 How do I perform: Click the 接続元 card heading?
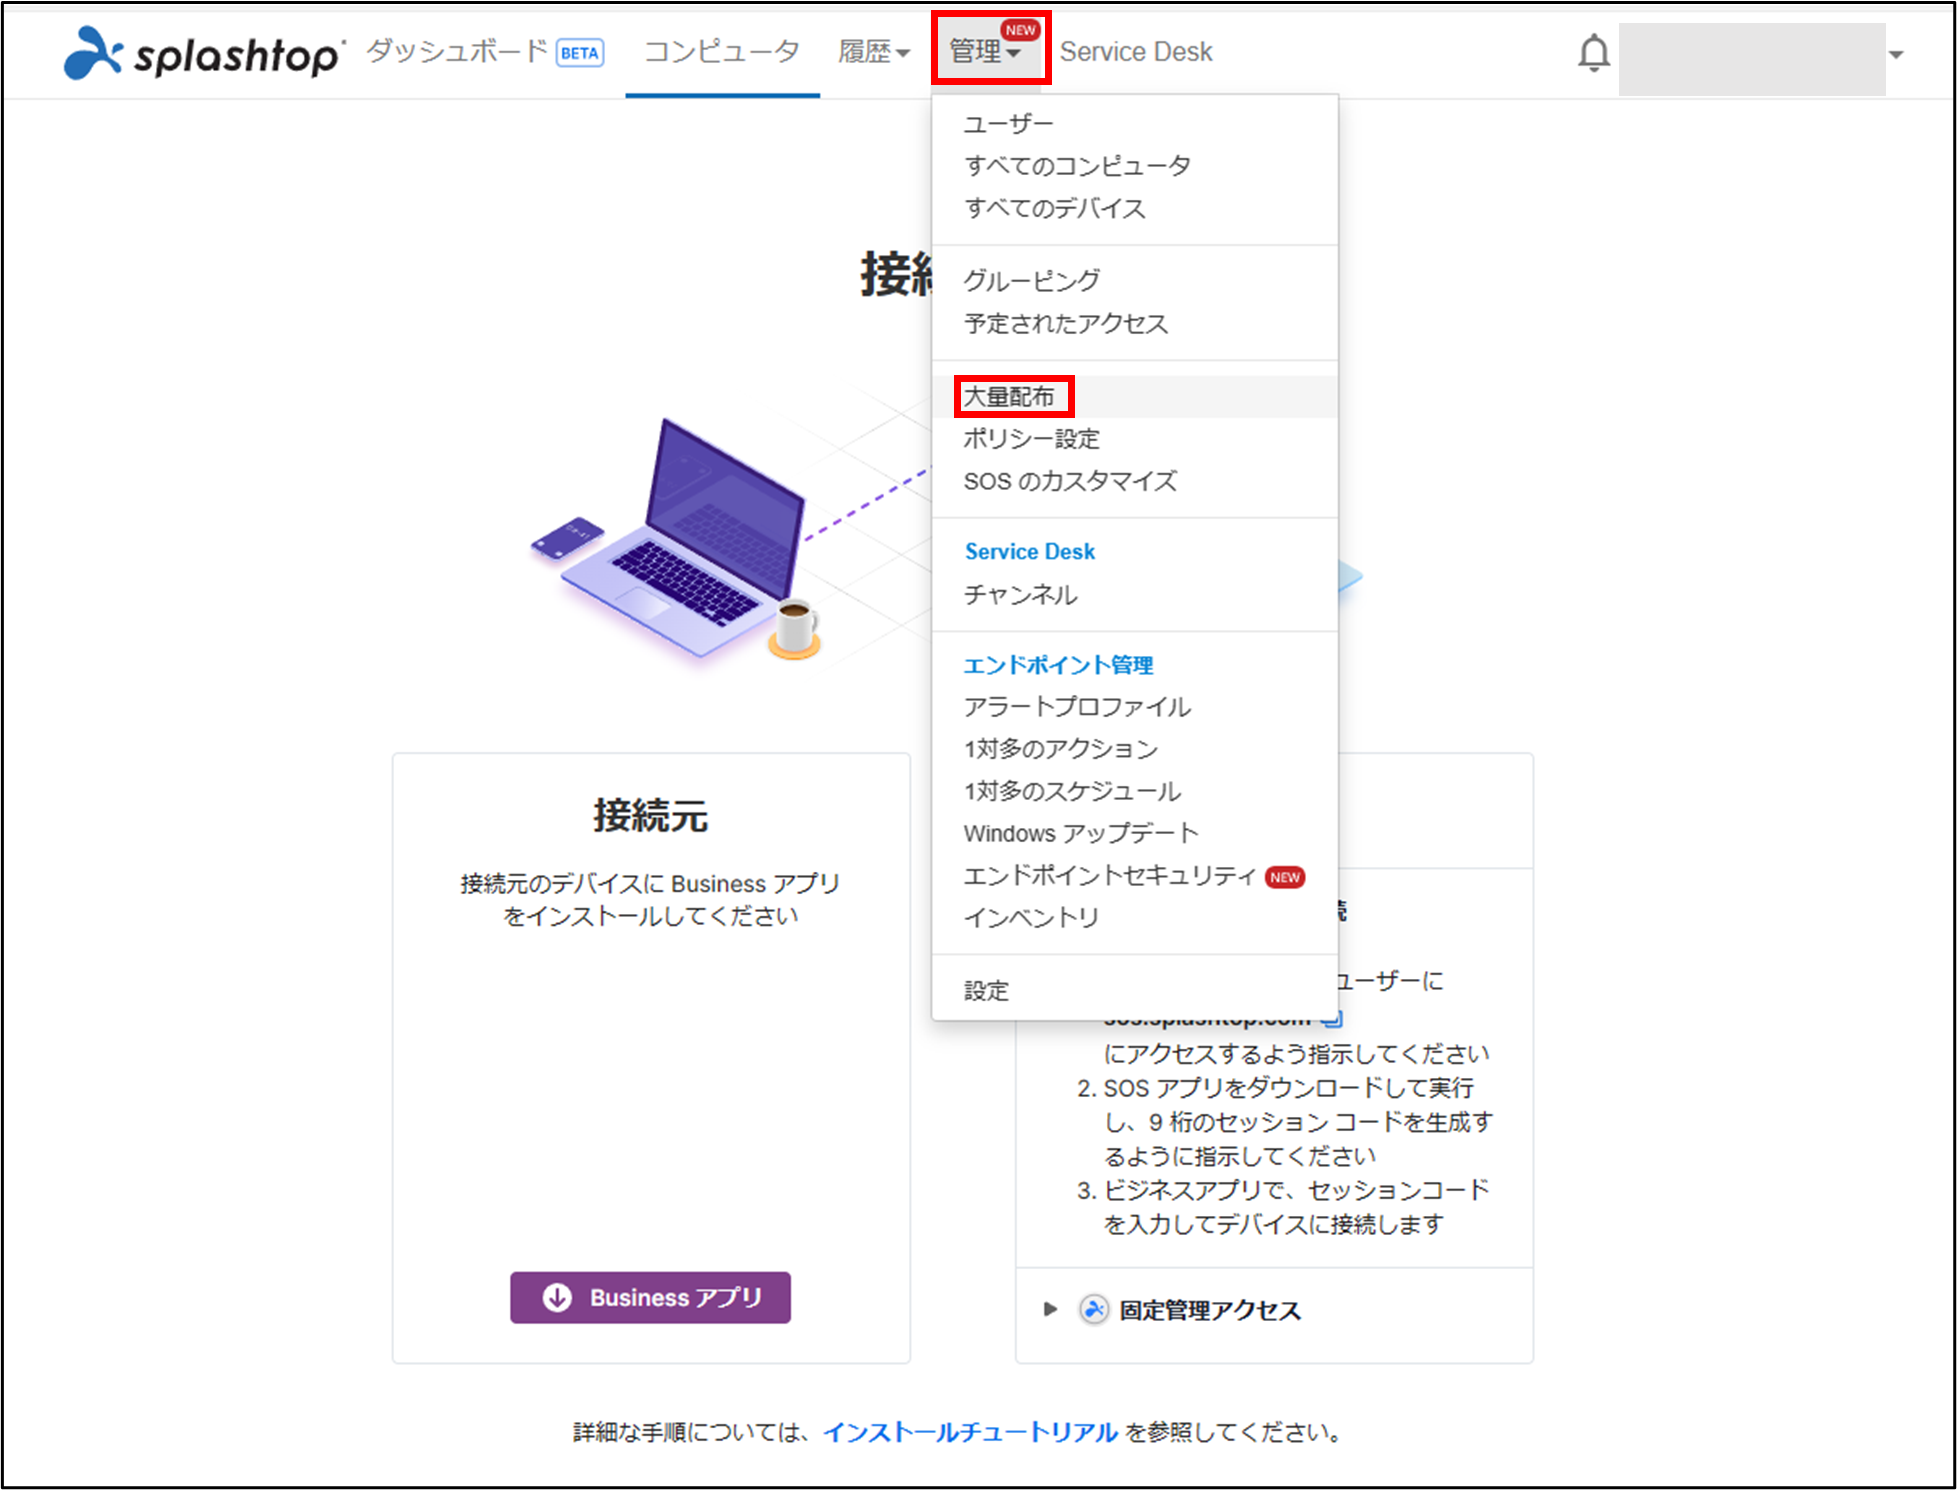(651, 816)
